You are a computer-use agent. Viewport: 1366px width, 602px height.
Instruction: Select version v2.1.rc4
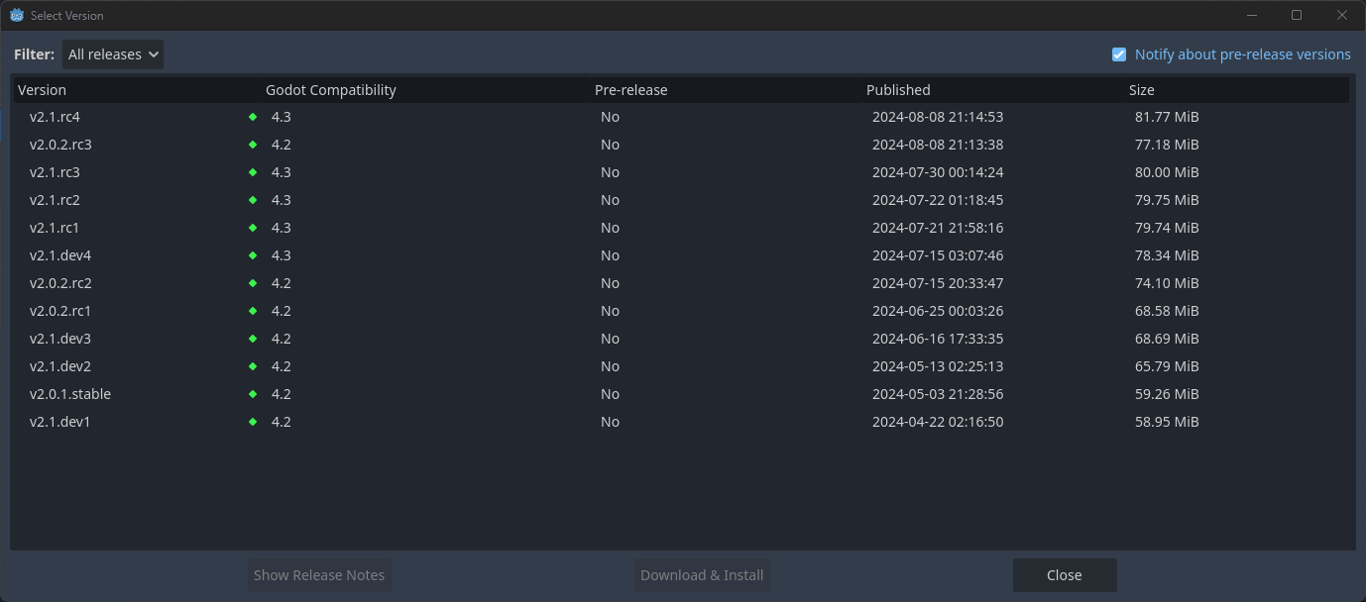(x=55, y=117)
